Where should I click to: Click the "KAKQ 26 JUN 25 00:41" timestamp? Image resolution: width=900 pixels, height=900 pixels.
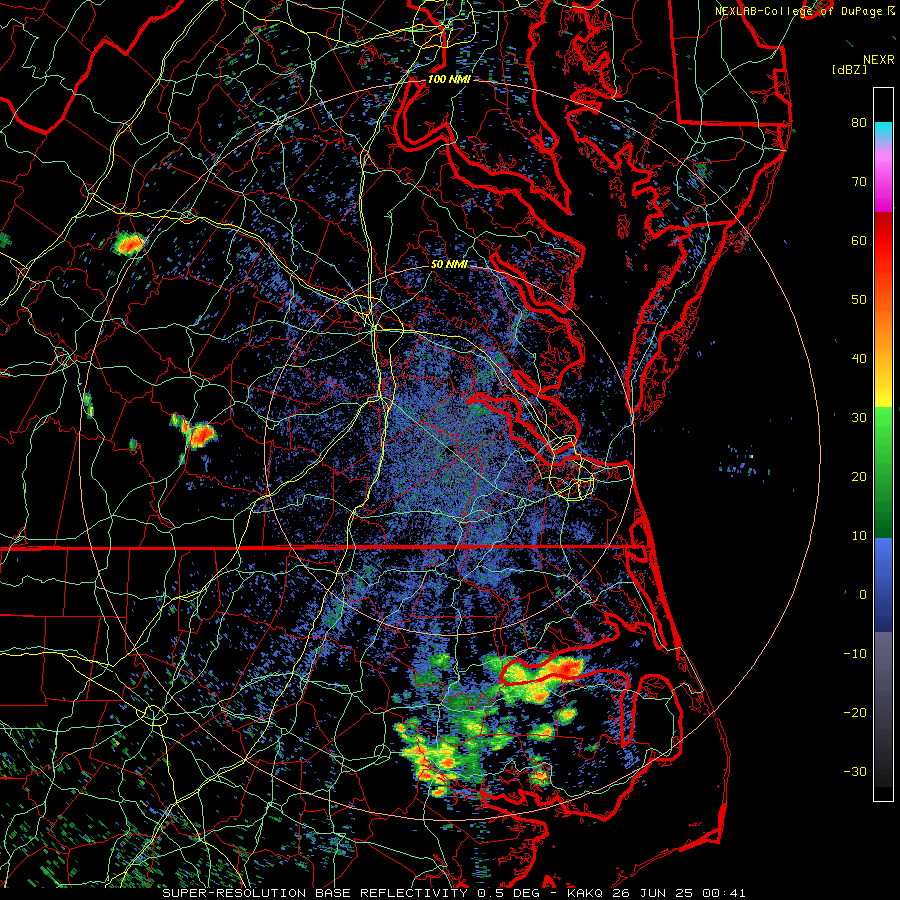[657, 893]
